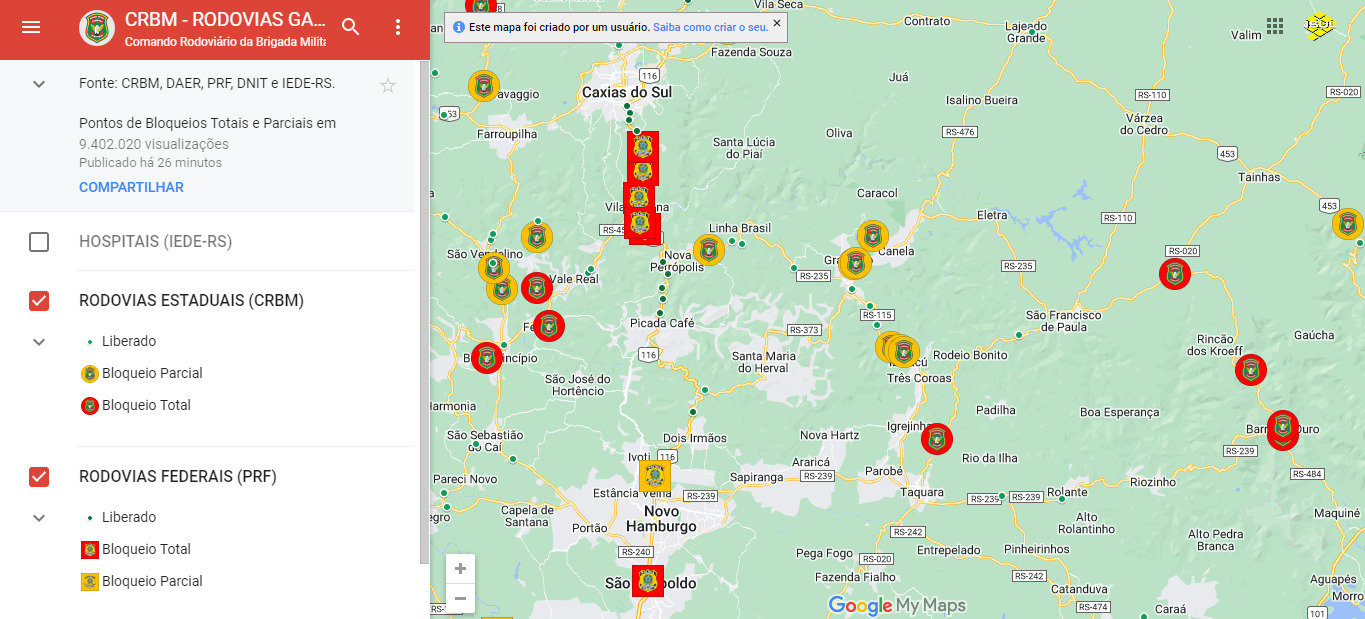Open the three-dot more options menu

(x=398, y=27)
